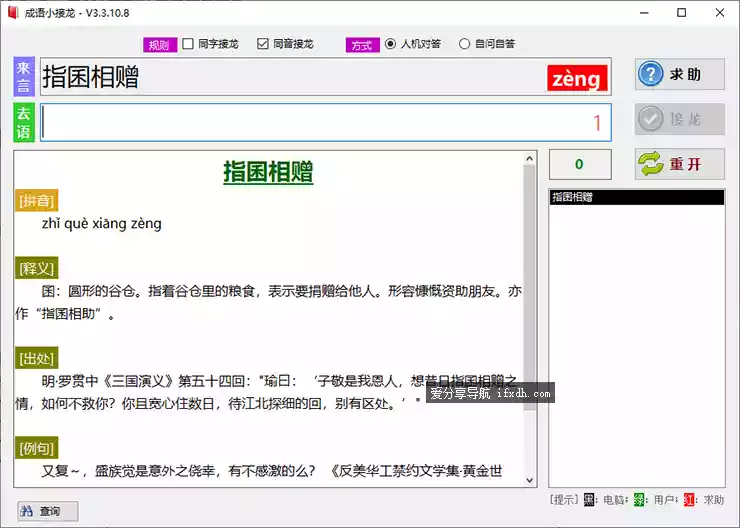Viewport: 740px width, 528px height.
Task: Click the green underlined 指囷相赠 heading
Action: tap(268, 171)
